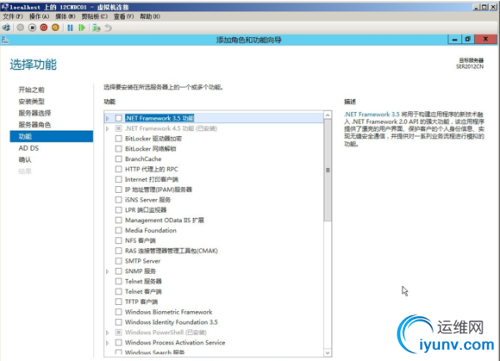The width and height of the screenshot is (500, 361).
Task: Check the TFTP 客户端 checkbox
Action: coord(118,302)
